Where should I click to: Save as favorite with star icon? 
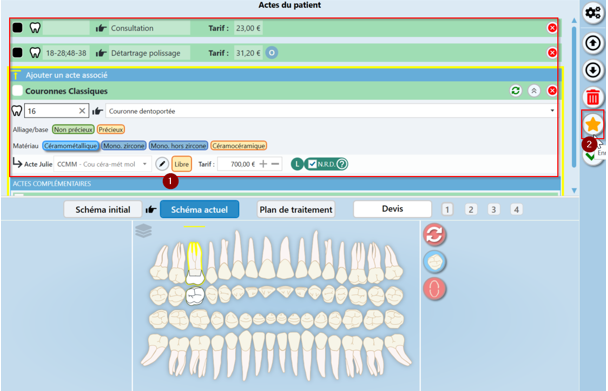(x=593, y=125)
